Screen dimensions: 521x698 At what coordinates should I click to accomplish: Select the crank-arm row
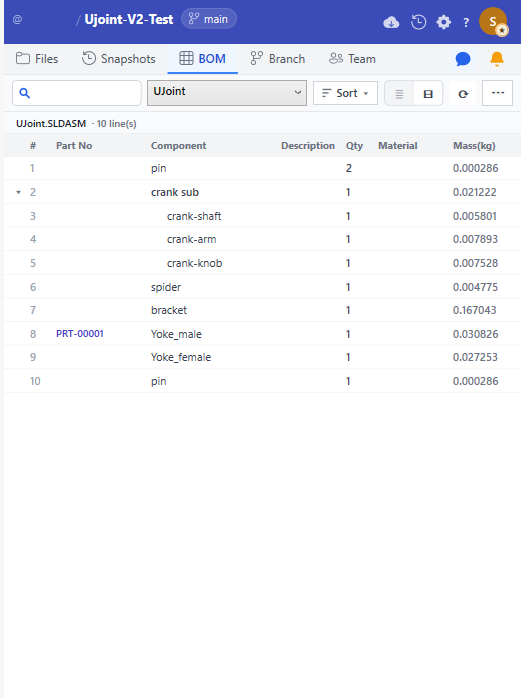[x=262, y=239]
